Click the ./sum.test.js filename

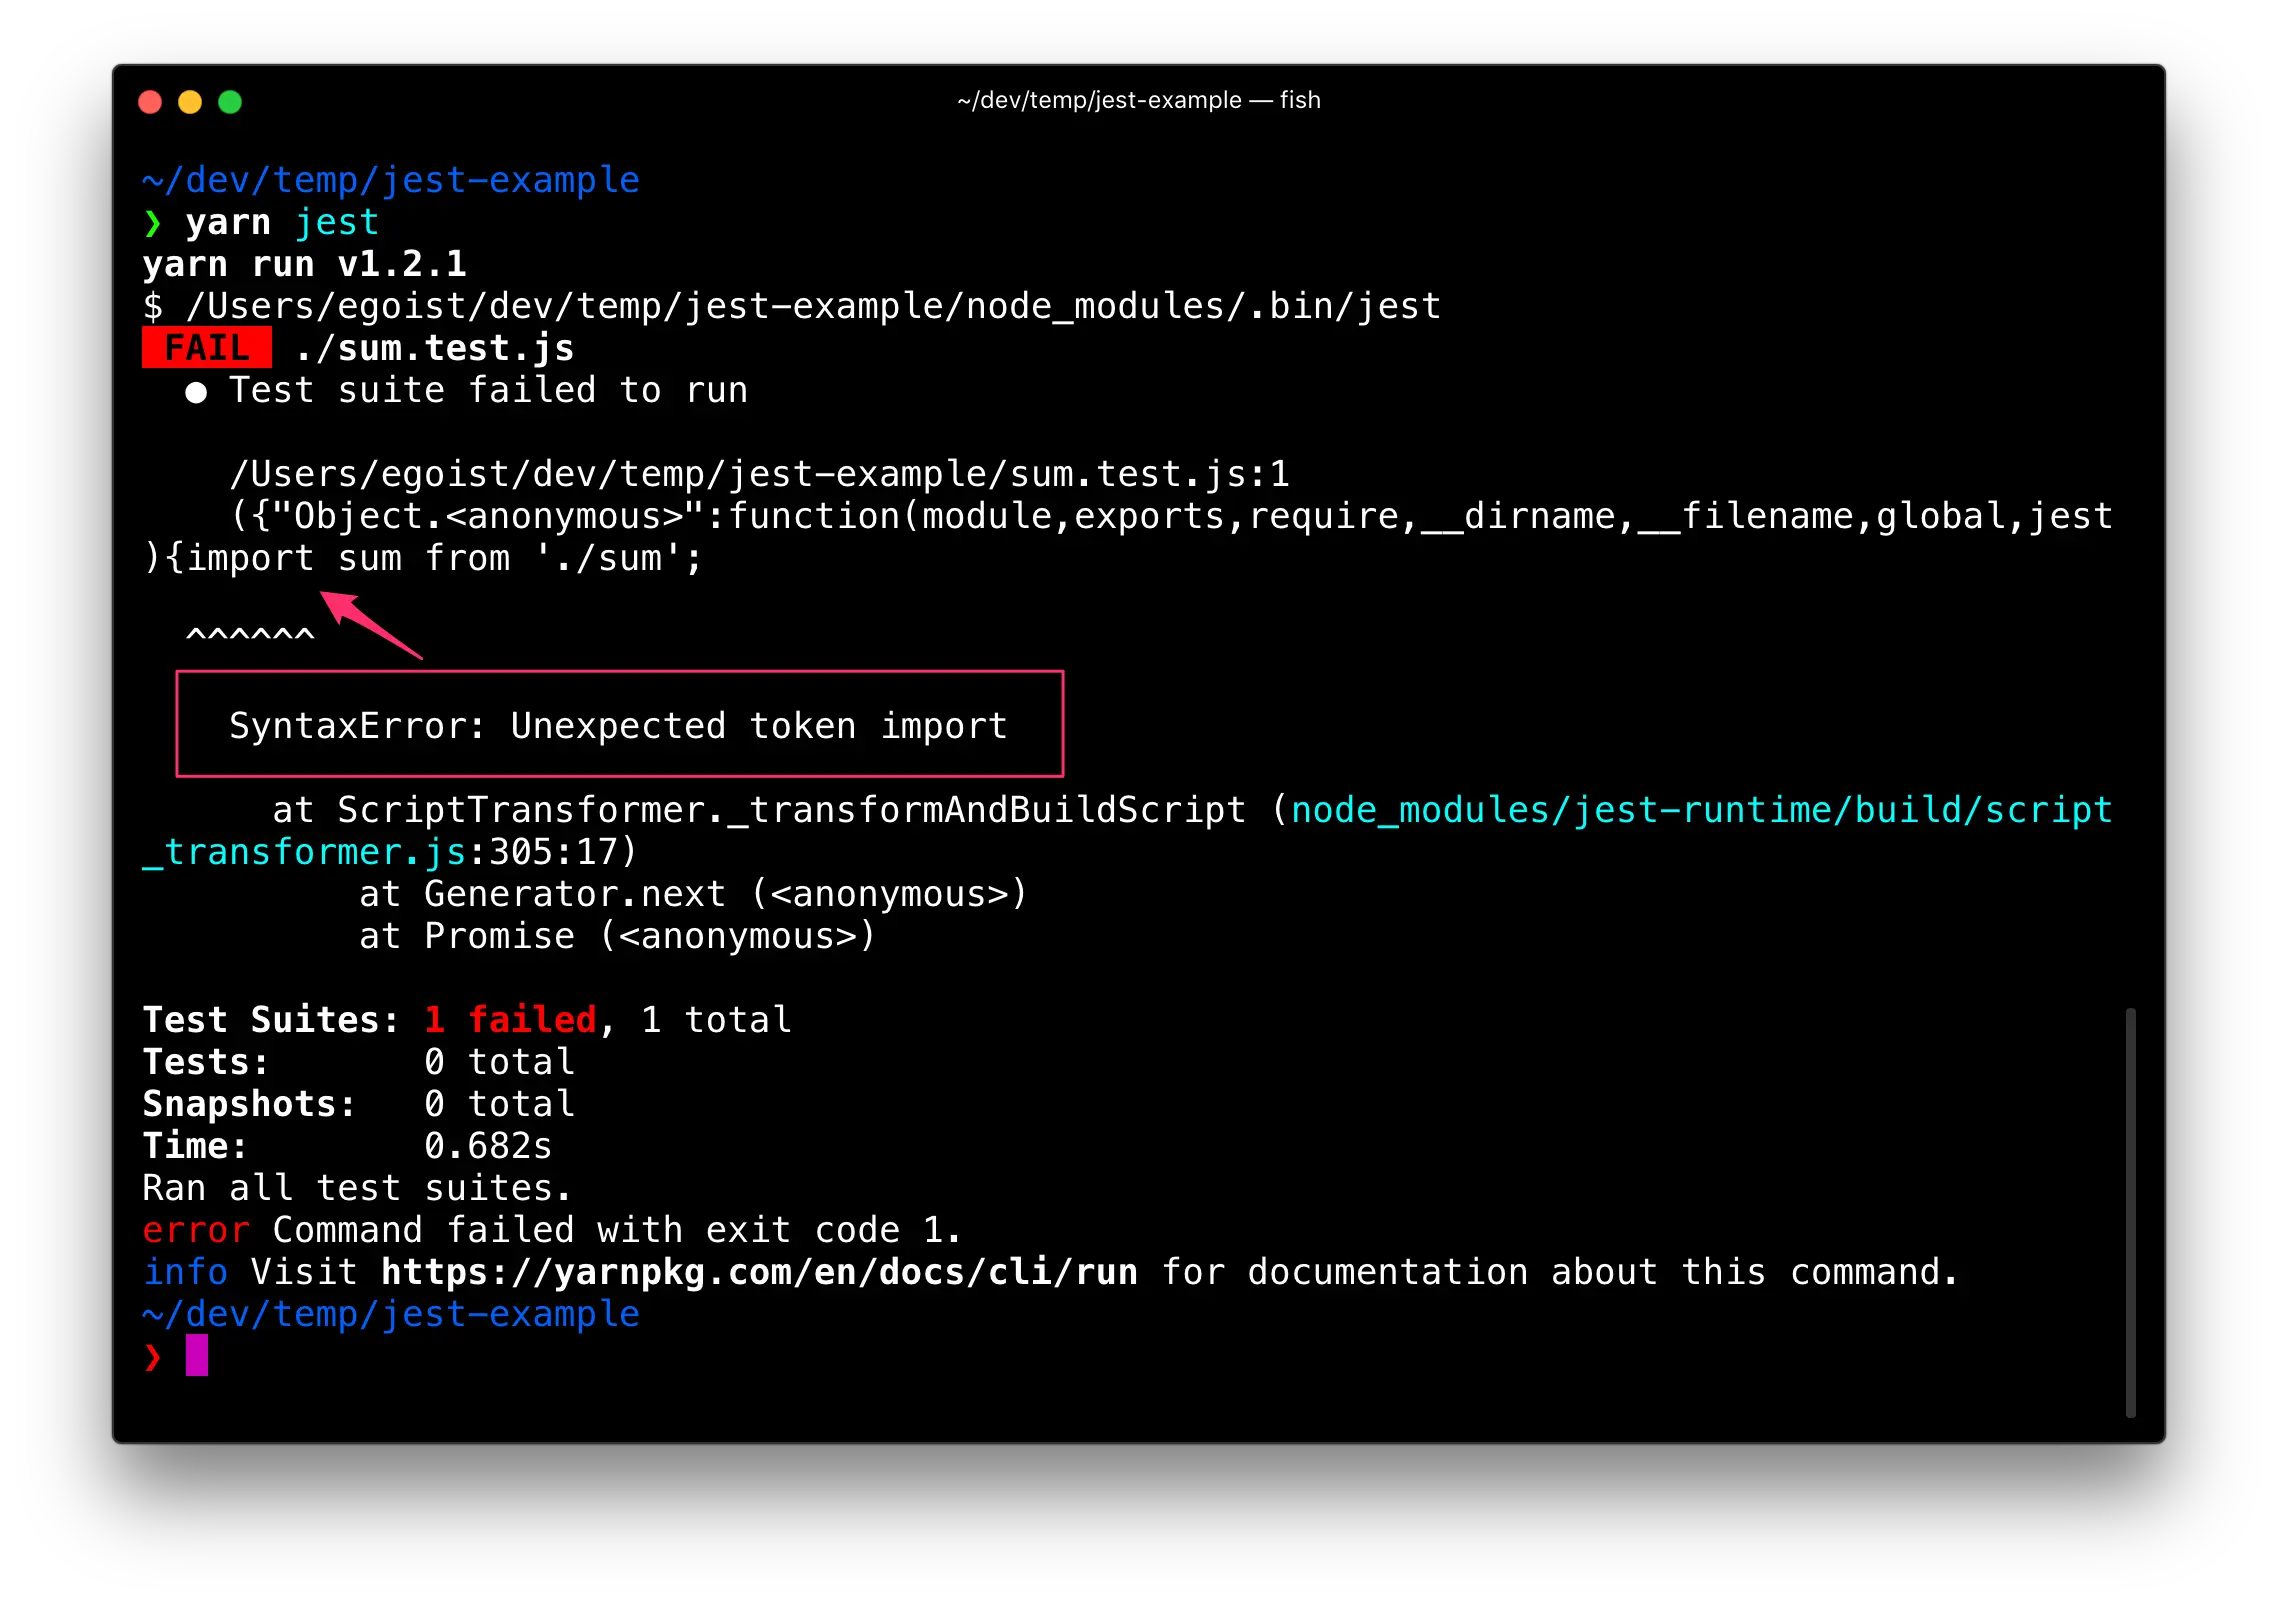pyautogui.click(x=435, y=348)
